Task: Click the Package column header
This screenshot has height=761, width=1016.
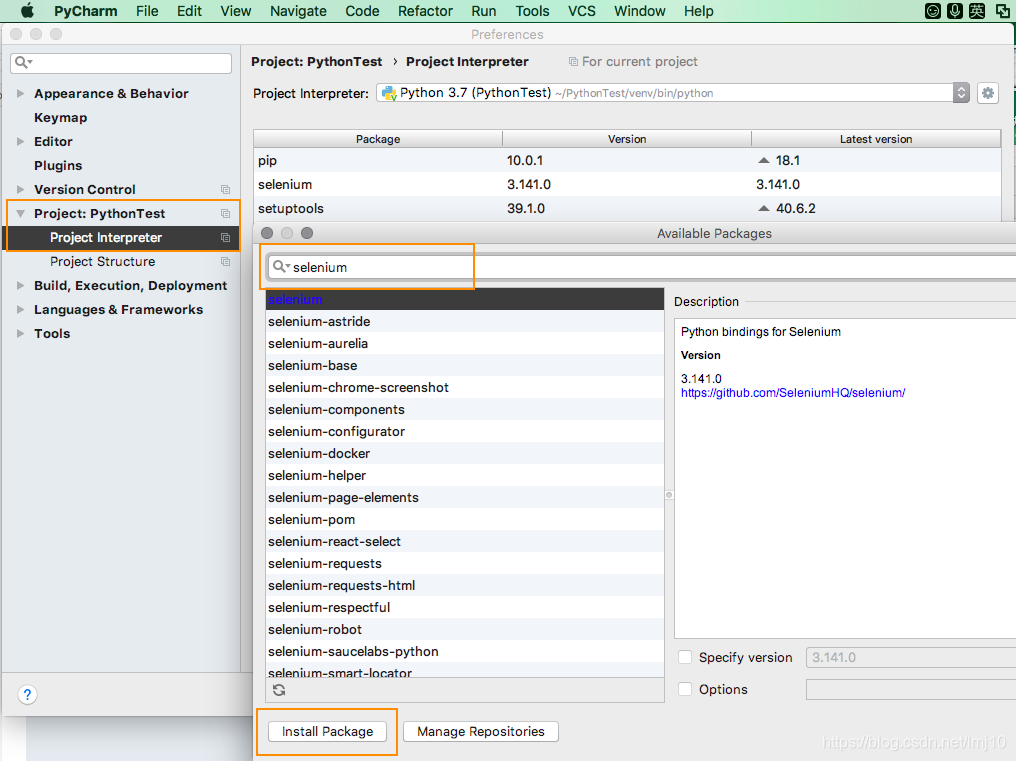Action: coord(378,139)
